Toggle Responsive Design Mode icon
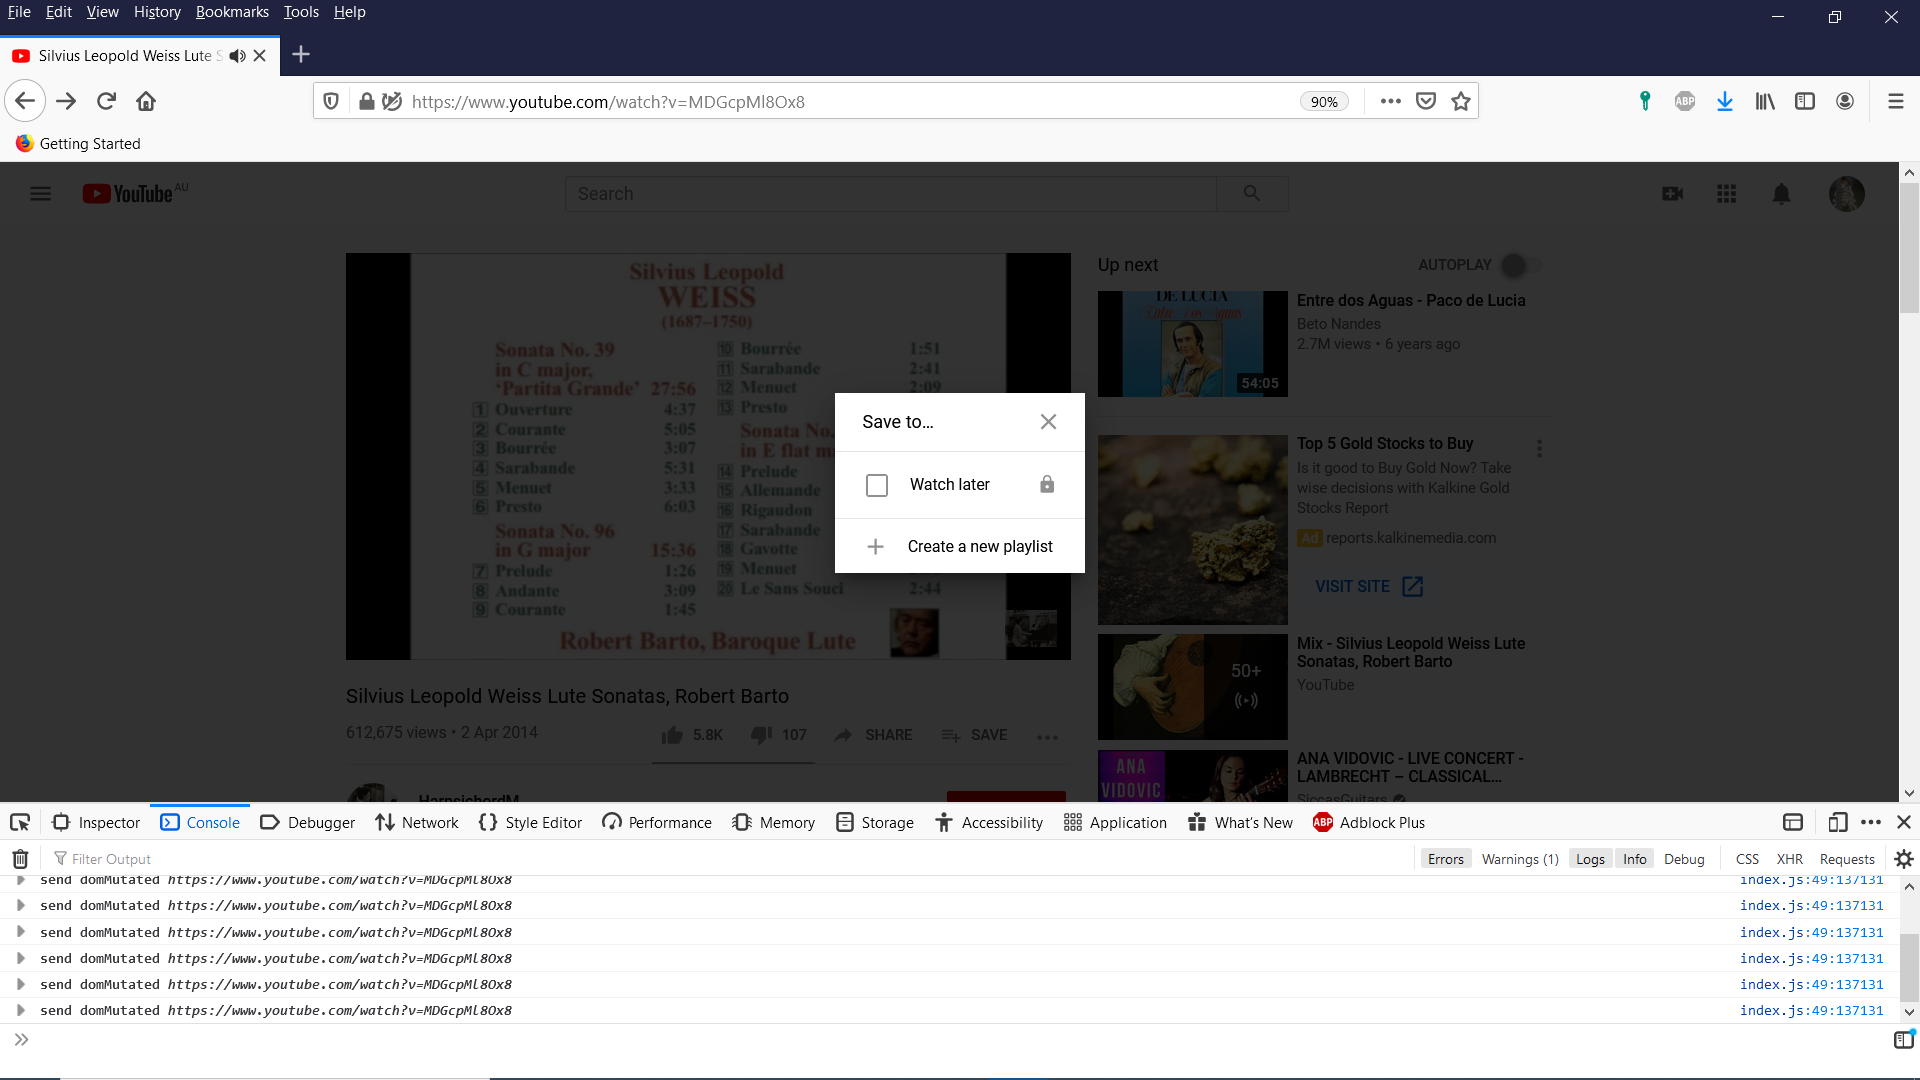The height and width of the screenshot is (1080, 1920). coord(1837,822)
